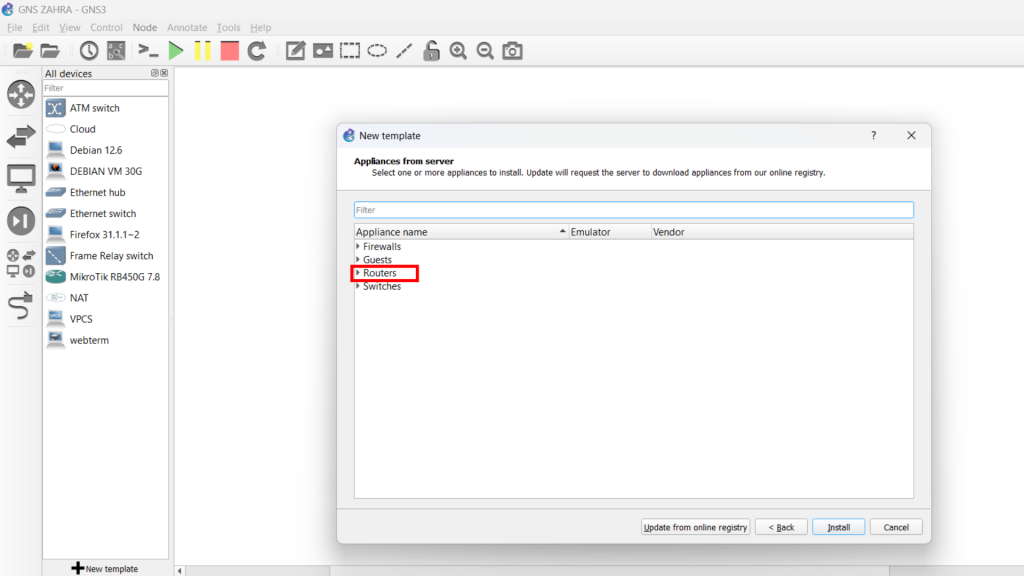Click the Zoom in magnifier icon
The height and width of the screenshot is (576, 1024).
coord(458,51)
